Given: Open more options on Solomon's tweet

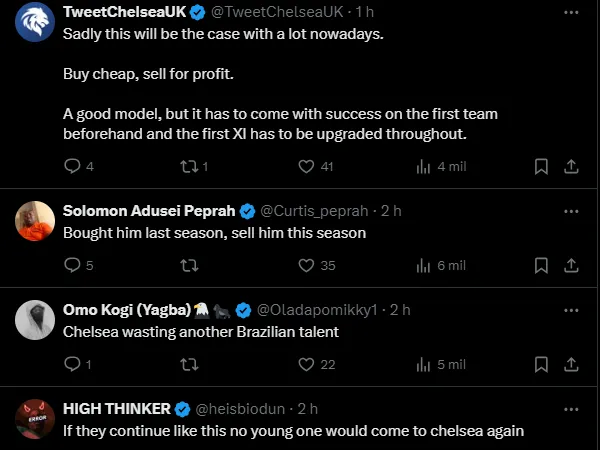Looking at the screenshot, I should point(571,211).
